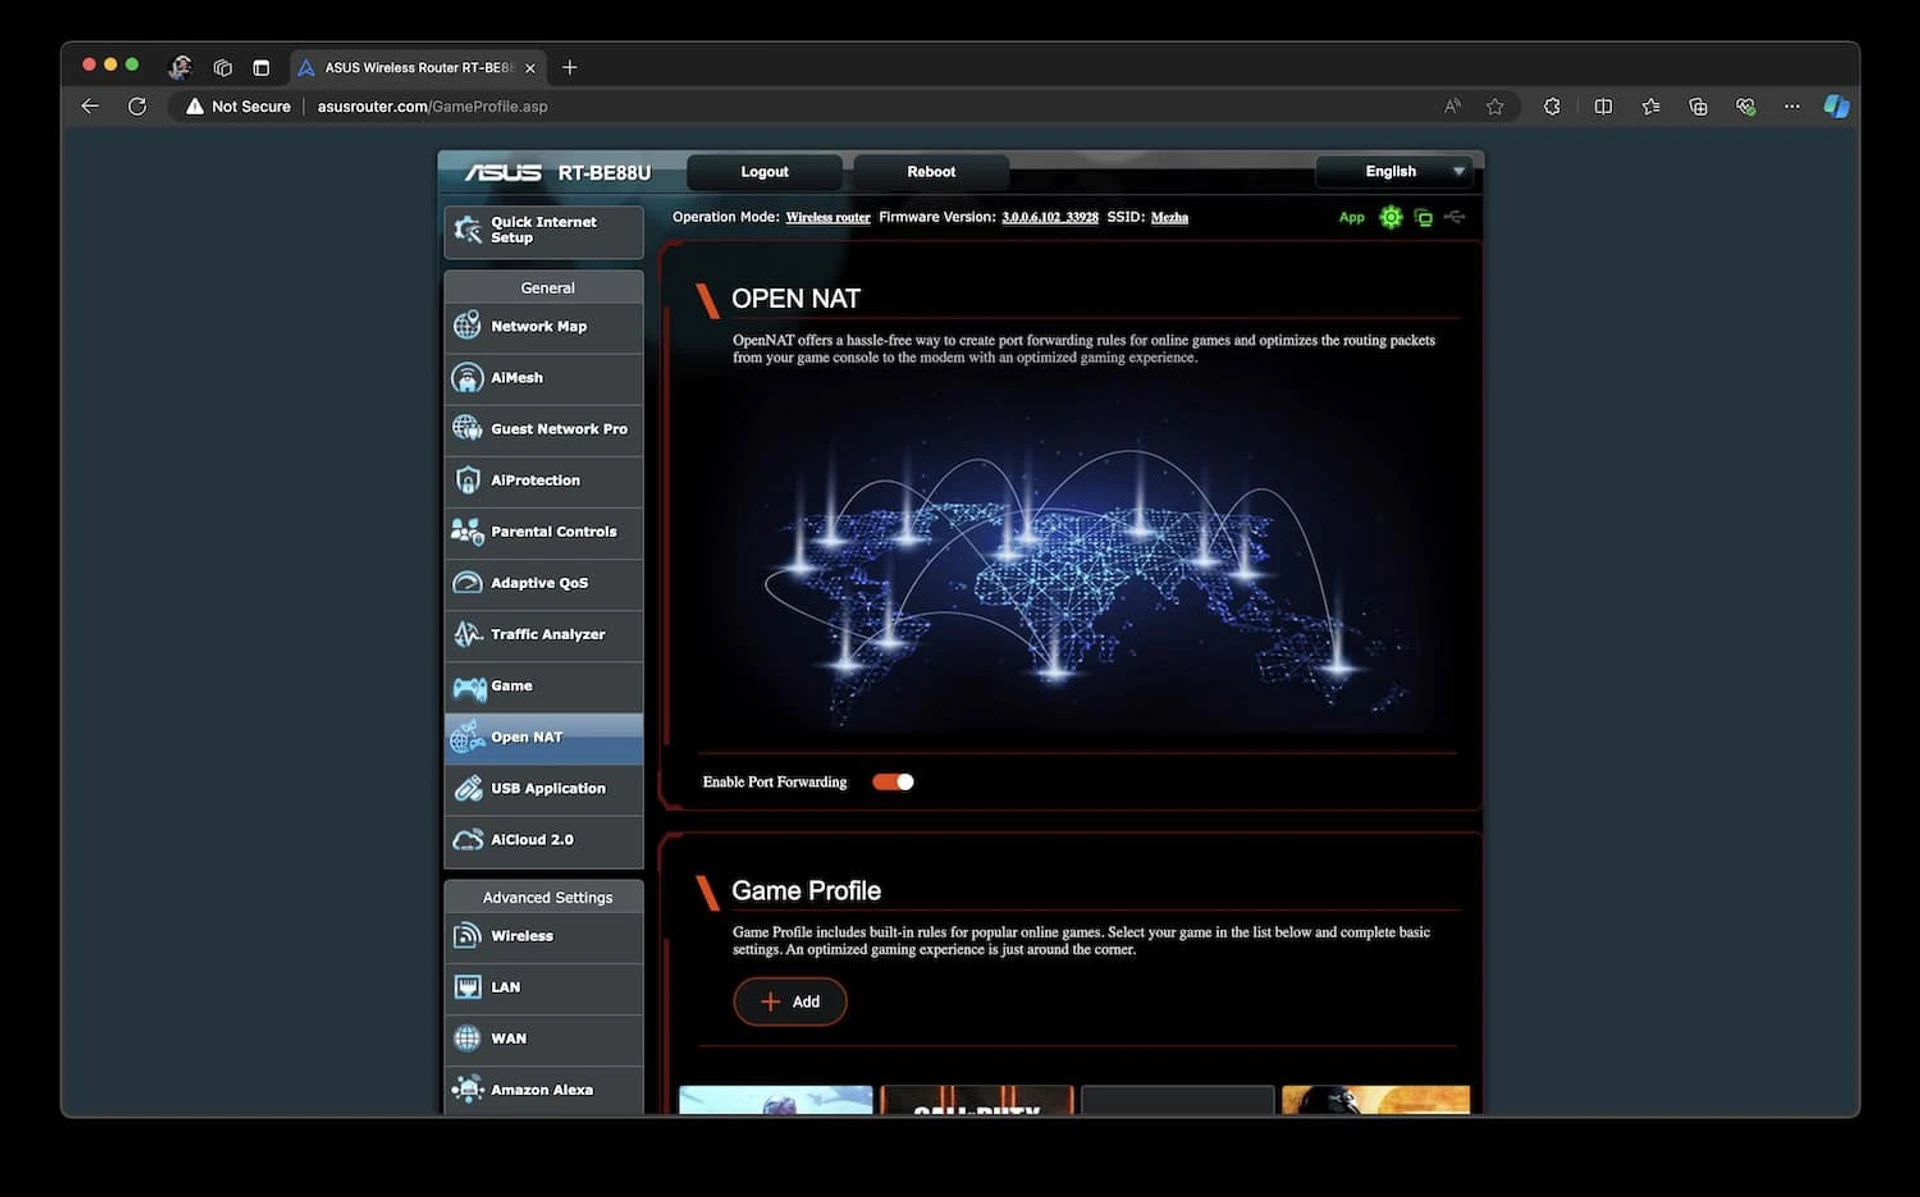The image size is (1920, 1197).
Task: Click the WAN globe icon
Action: [467, 1038]
